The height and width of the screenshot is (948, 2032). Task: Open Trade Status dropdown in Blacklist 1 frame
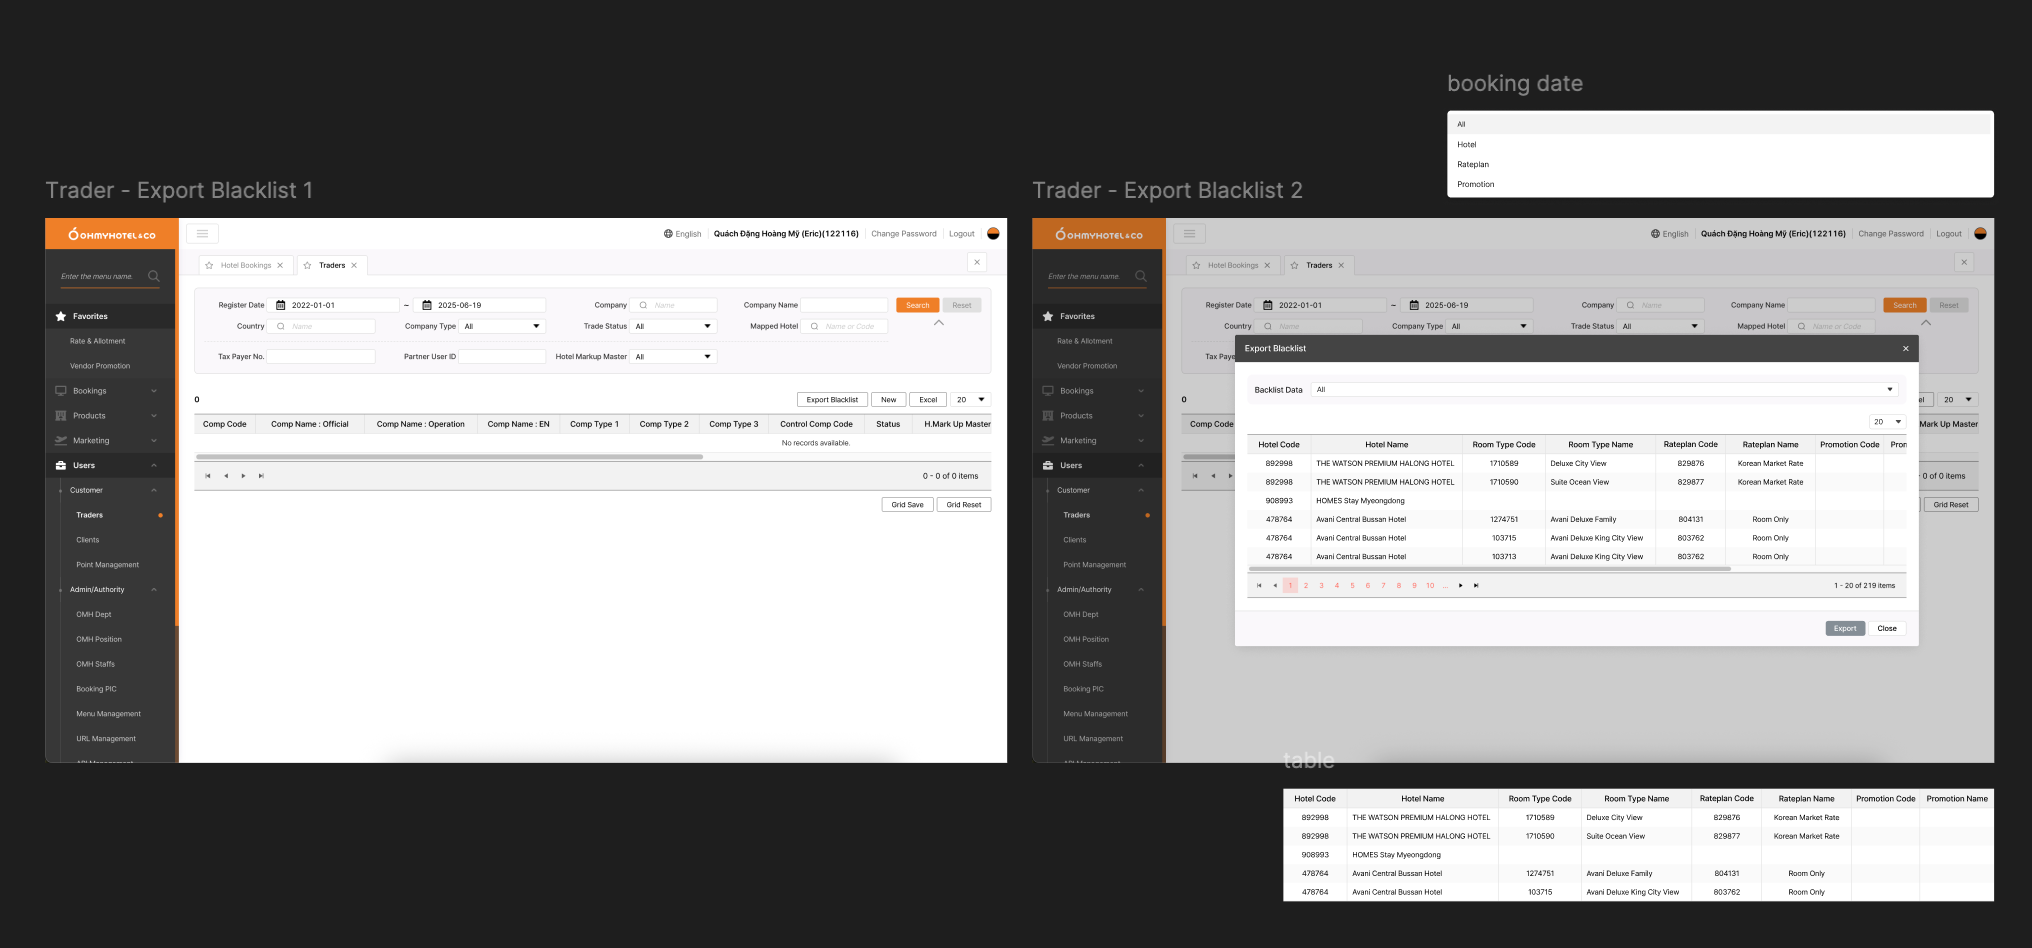(674, 326)
